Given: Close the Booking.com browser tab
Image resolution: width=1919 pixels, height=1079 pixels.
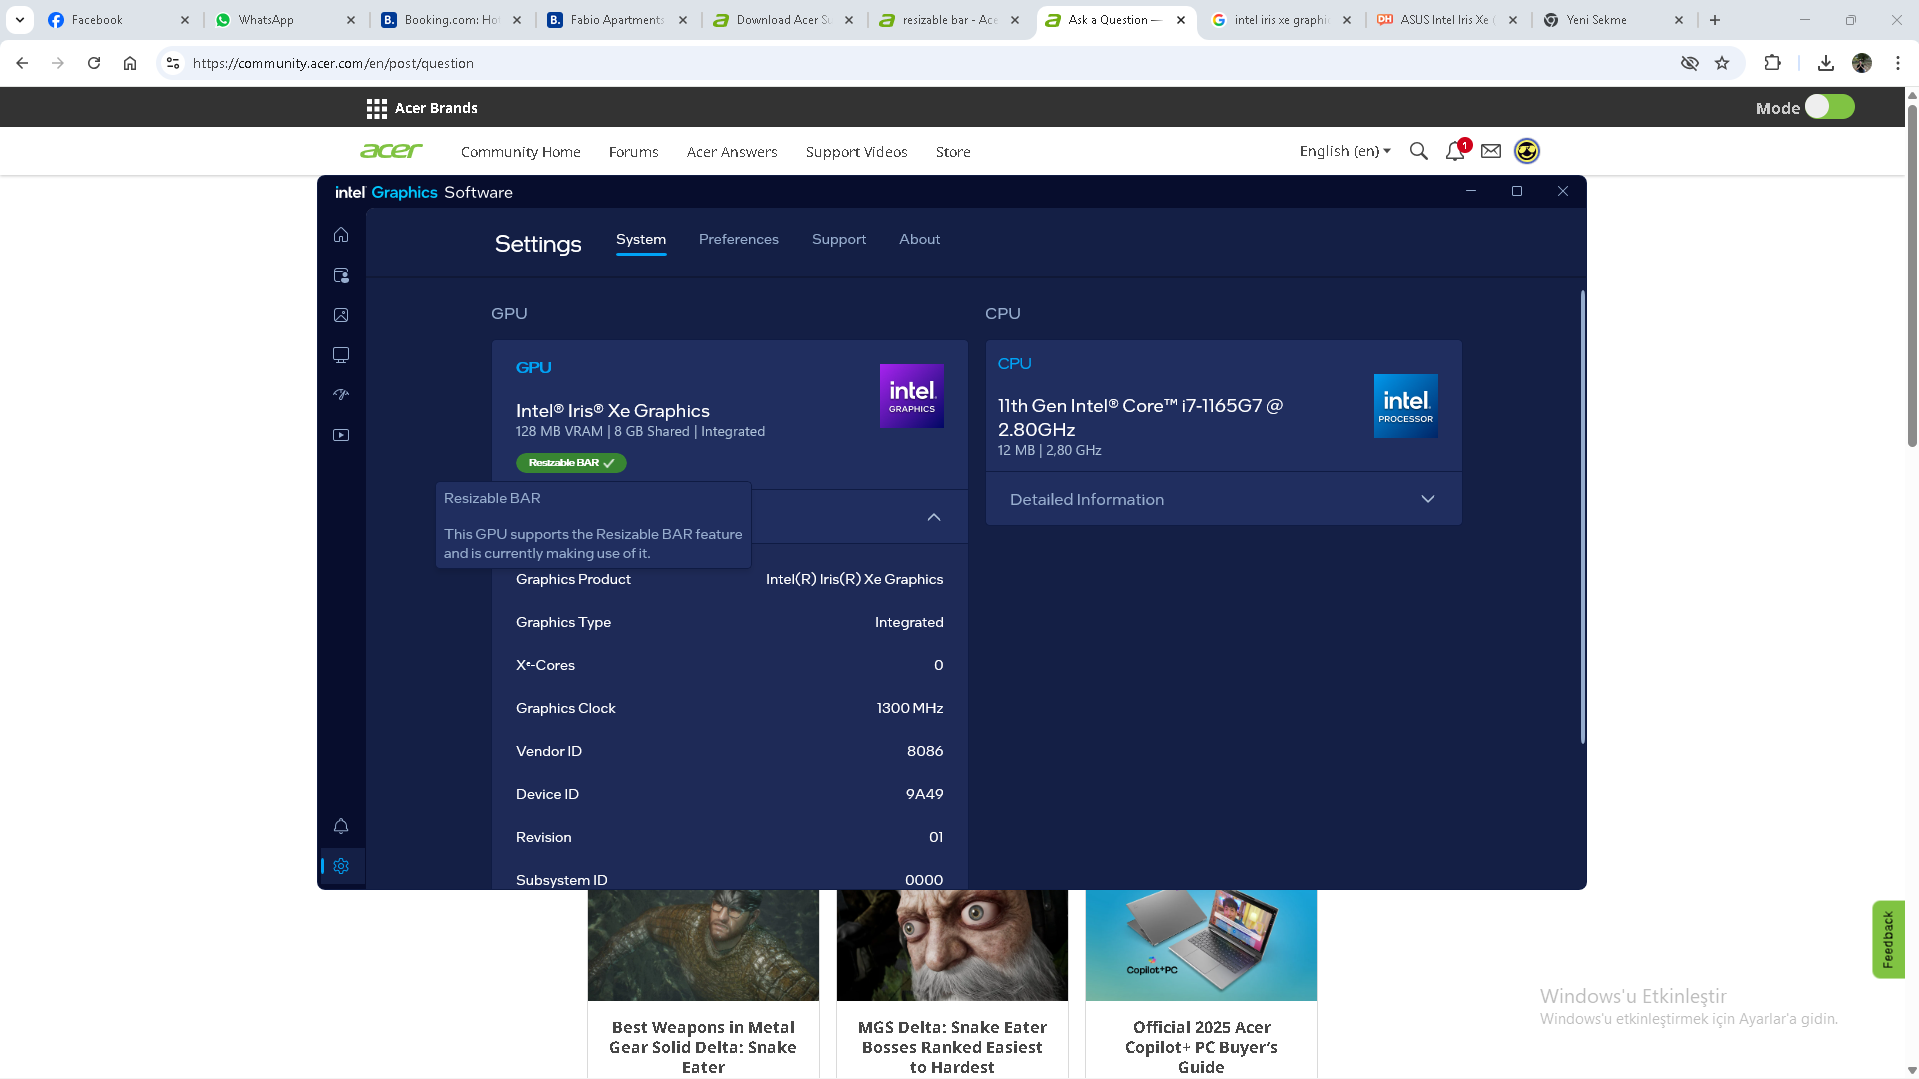Looking at the screenshot, I should [x=517, y=20].
